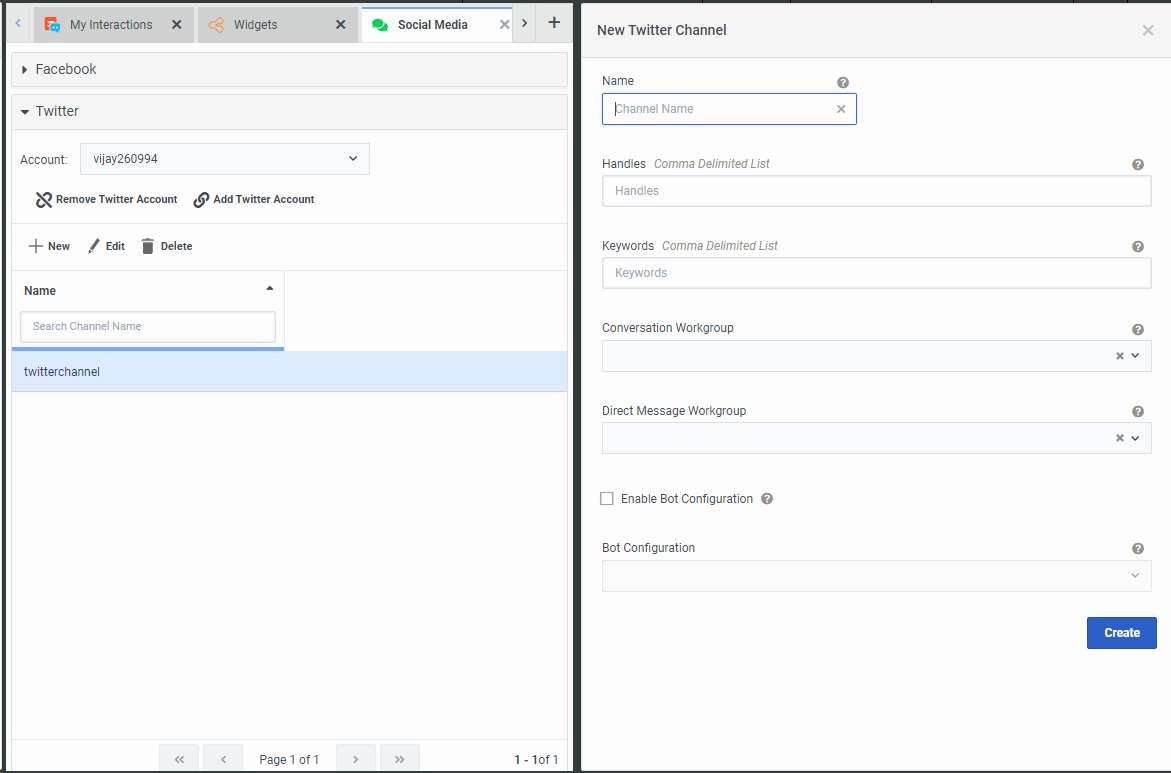Click the plus New channel icon

(36, 246)
